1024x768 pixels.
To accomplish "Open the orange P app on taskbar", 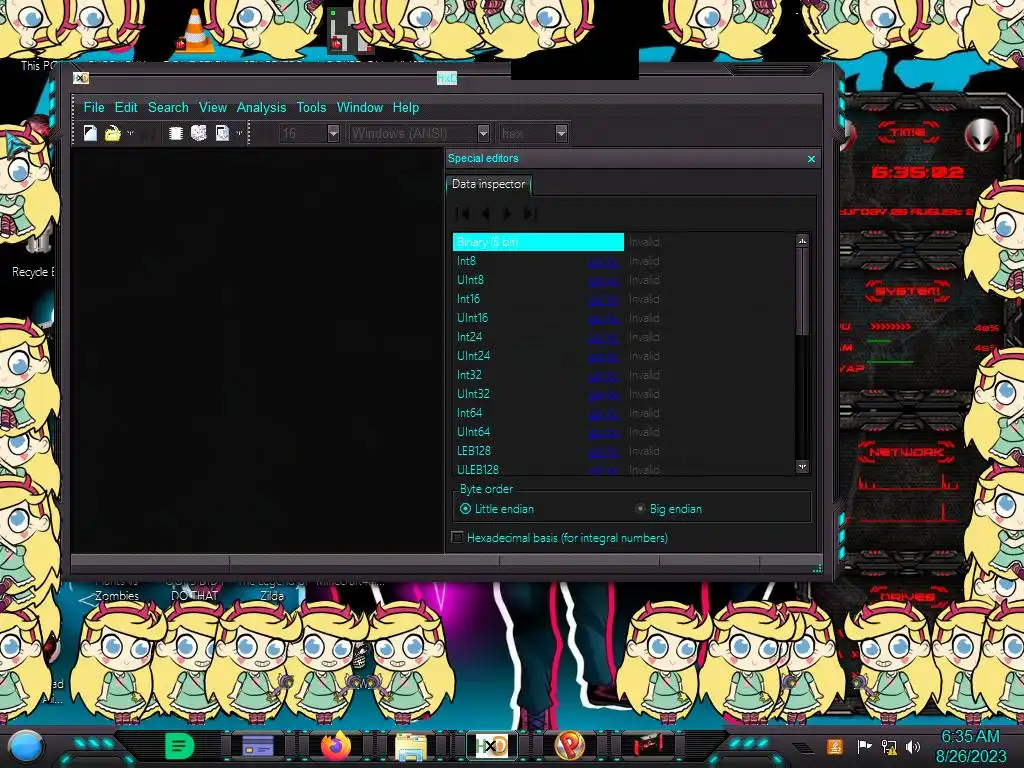I will click(x=569, y=745).
